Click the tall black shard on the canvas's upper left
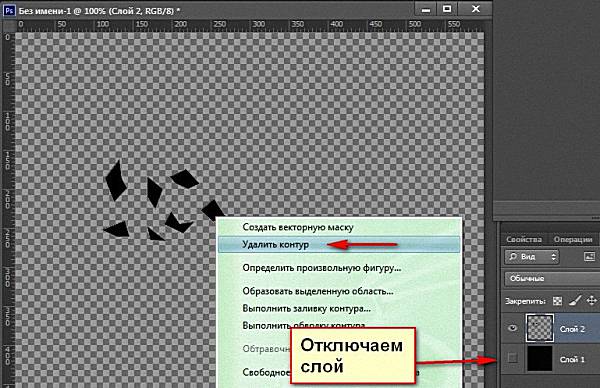This screenshot has width=600, height=388. 116,180
